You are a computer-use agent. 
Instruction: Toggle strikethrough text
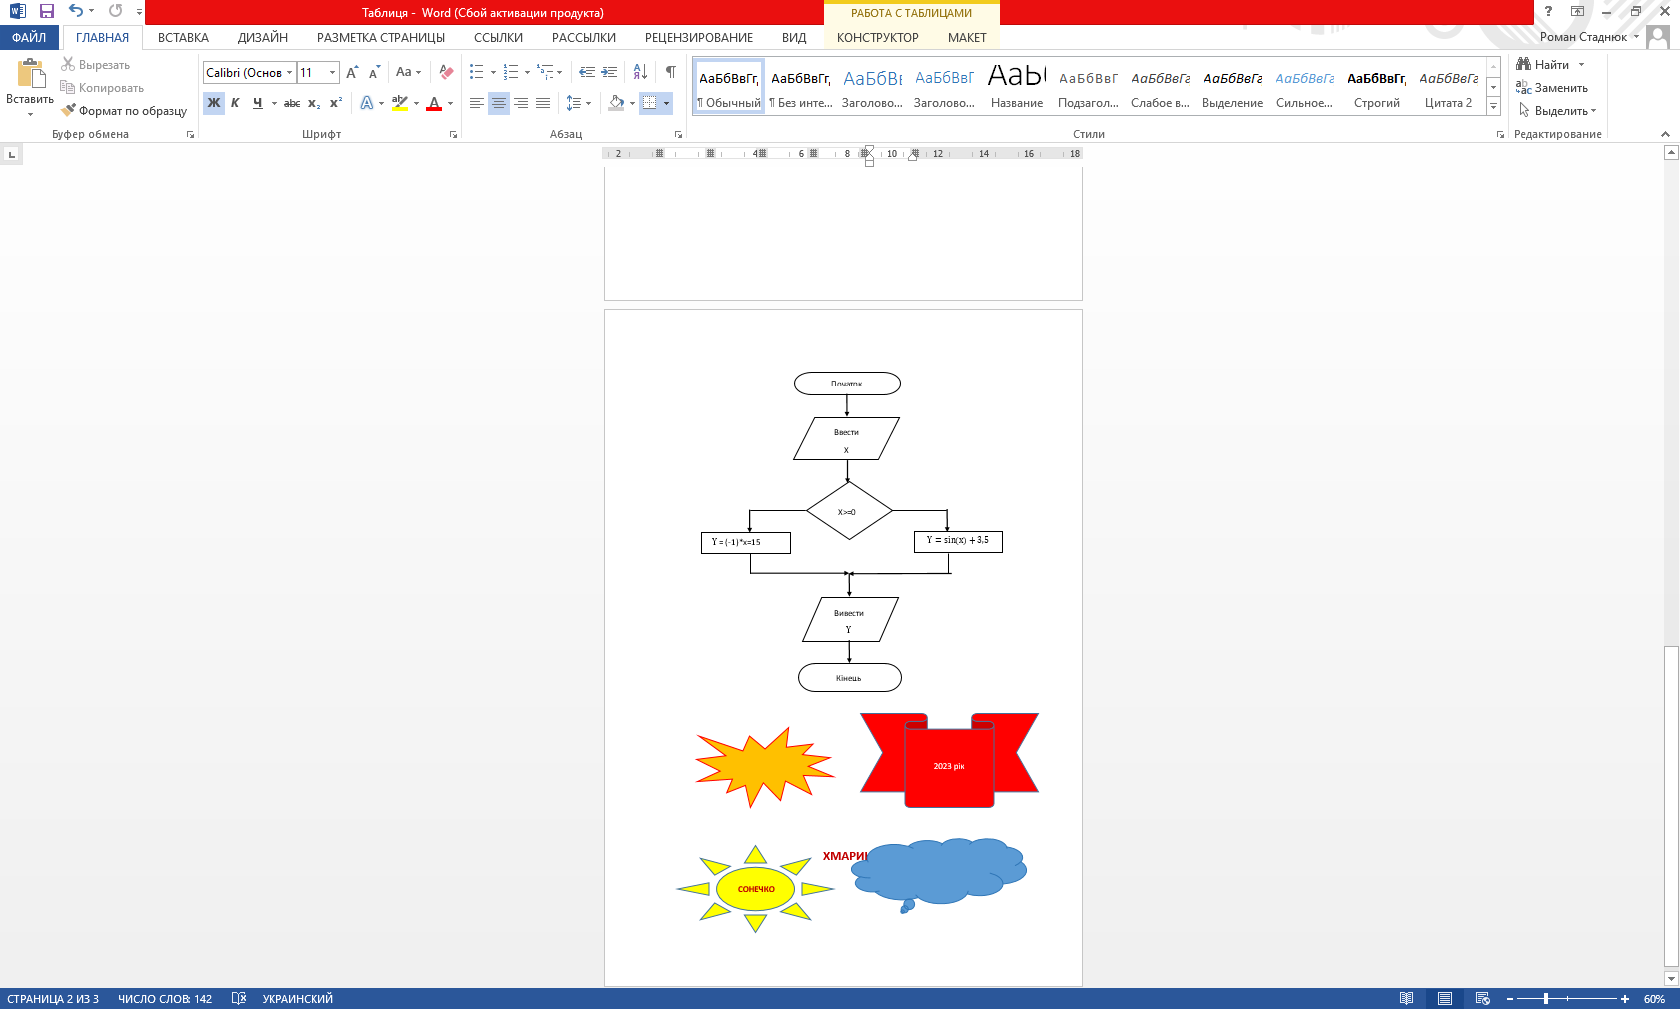pyautogui.click(x=292, y=103)
